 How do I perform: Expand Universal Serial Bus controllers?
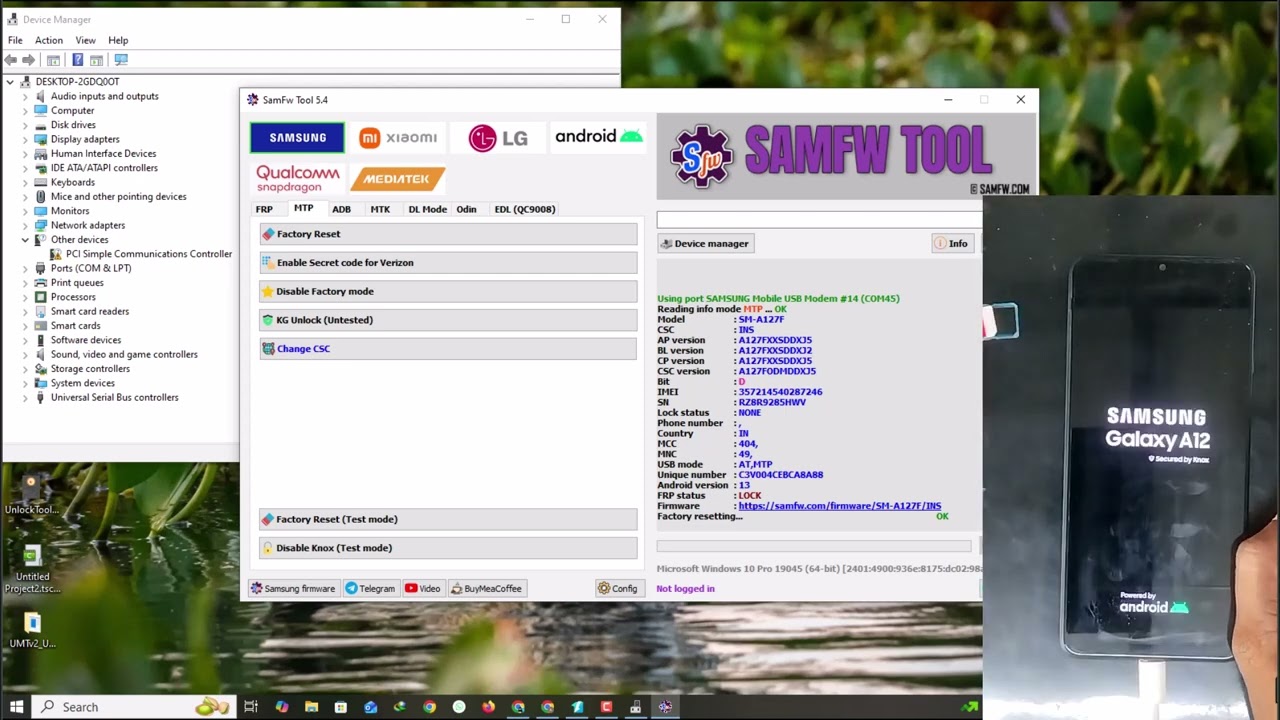(25, 397)
